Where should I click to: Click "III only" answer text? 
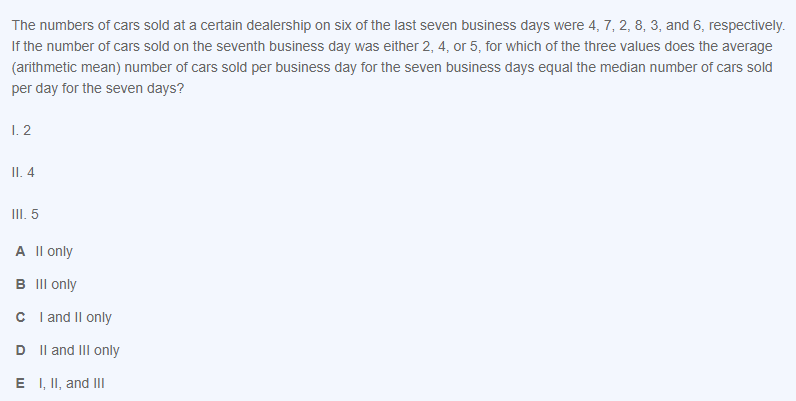56,284
